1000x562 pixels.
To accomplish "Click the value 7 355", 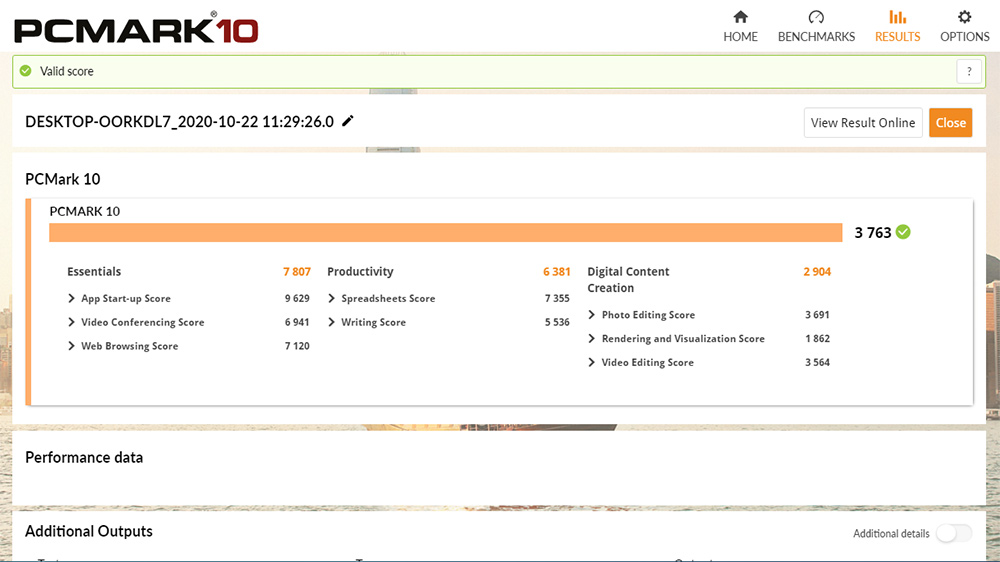I will click(x=557, y=299).
